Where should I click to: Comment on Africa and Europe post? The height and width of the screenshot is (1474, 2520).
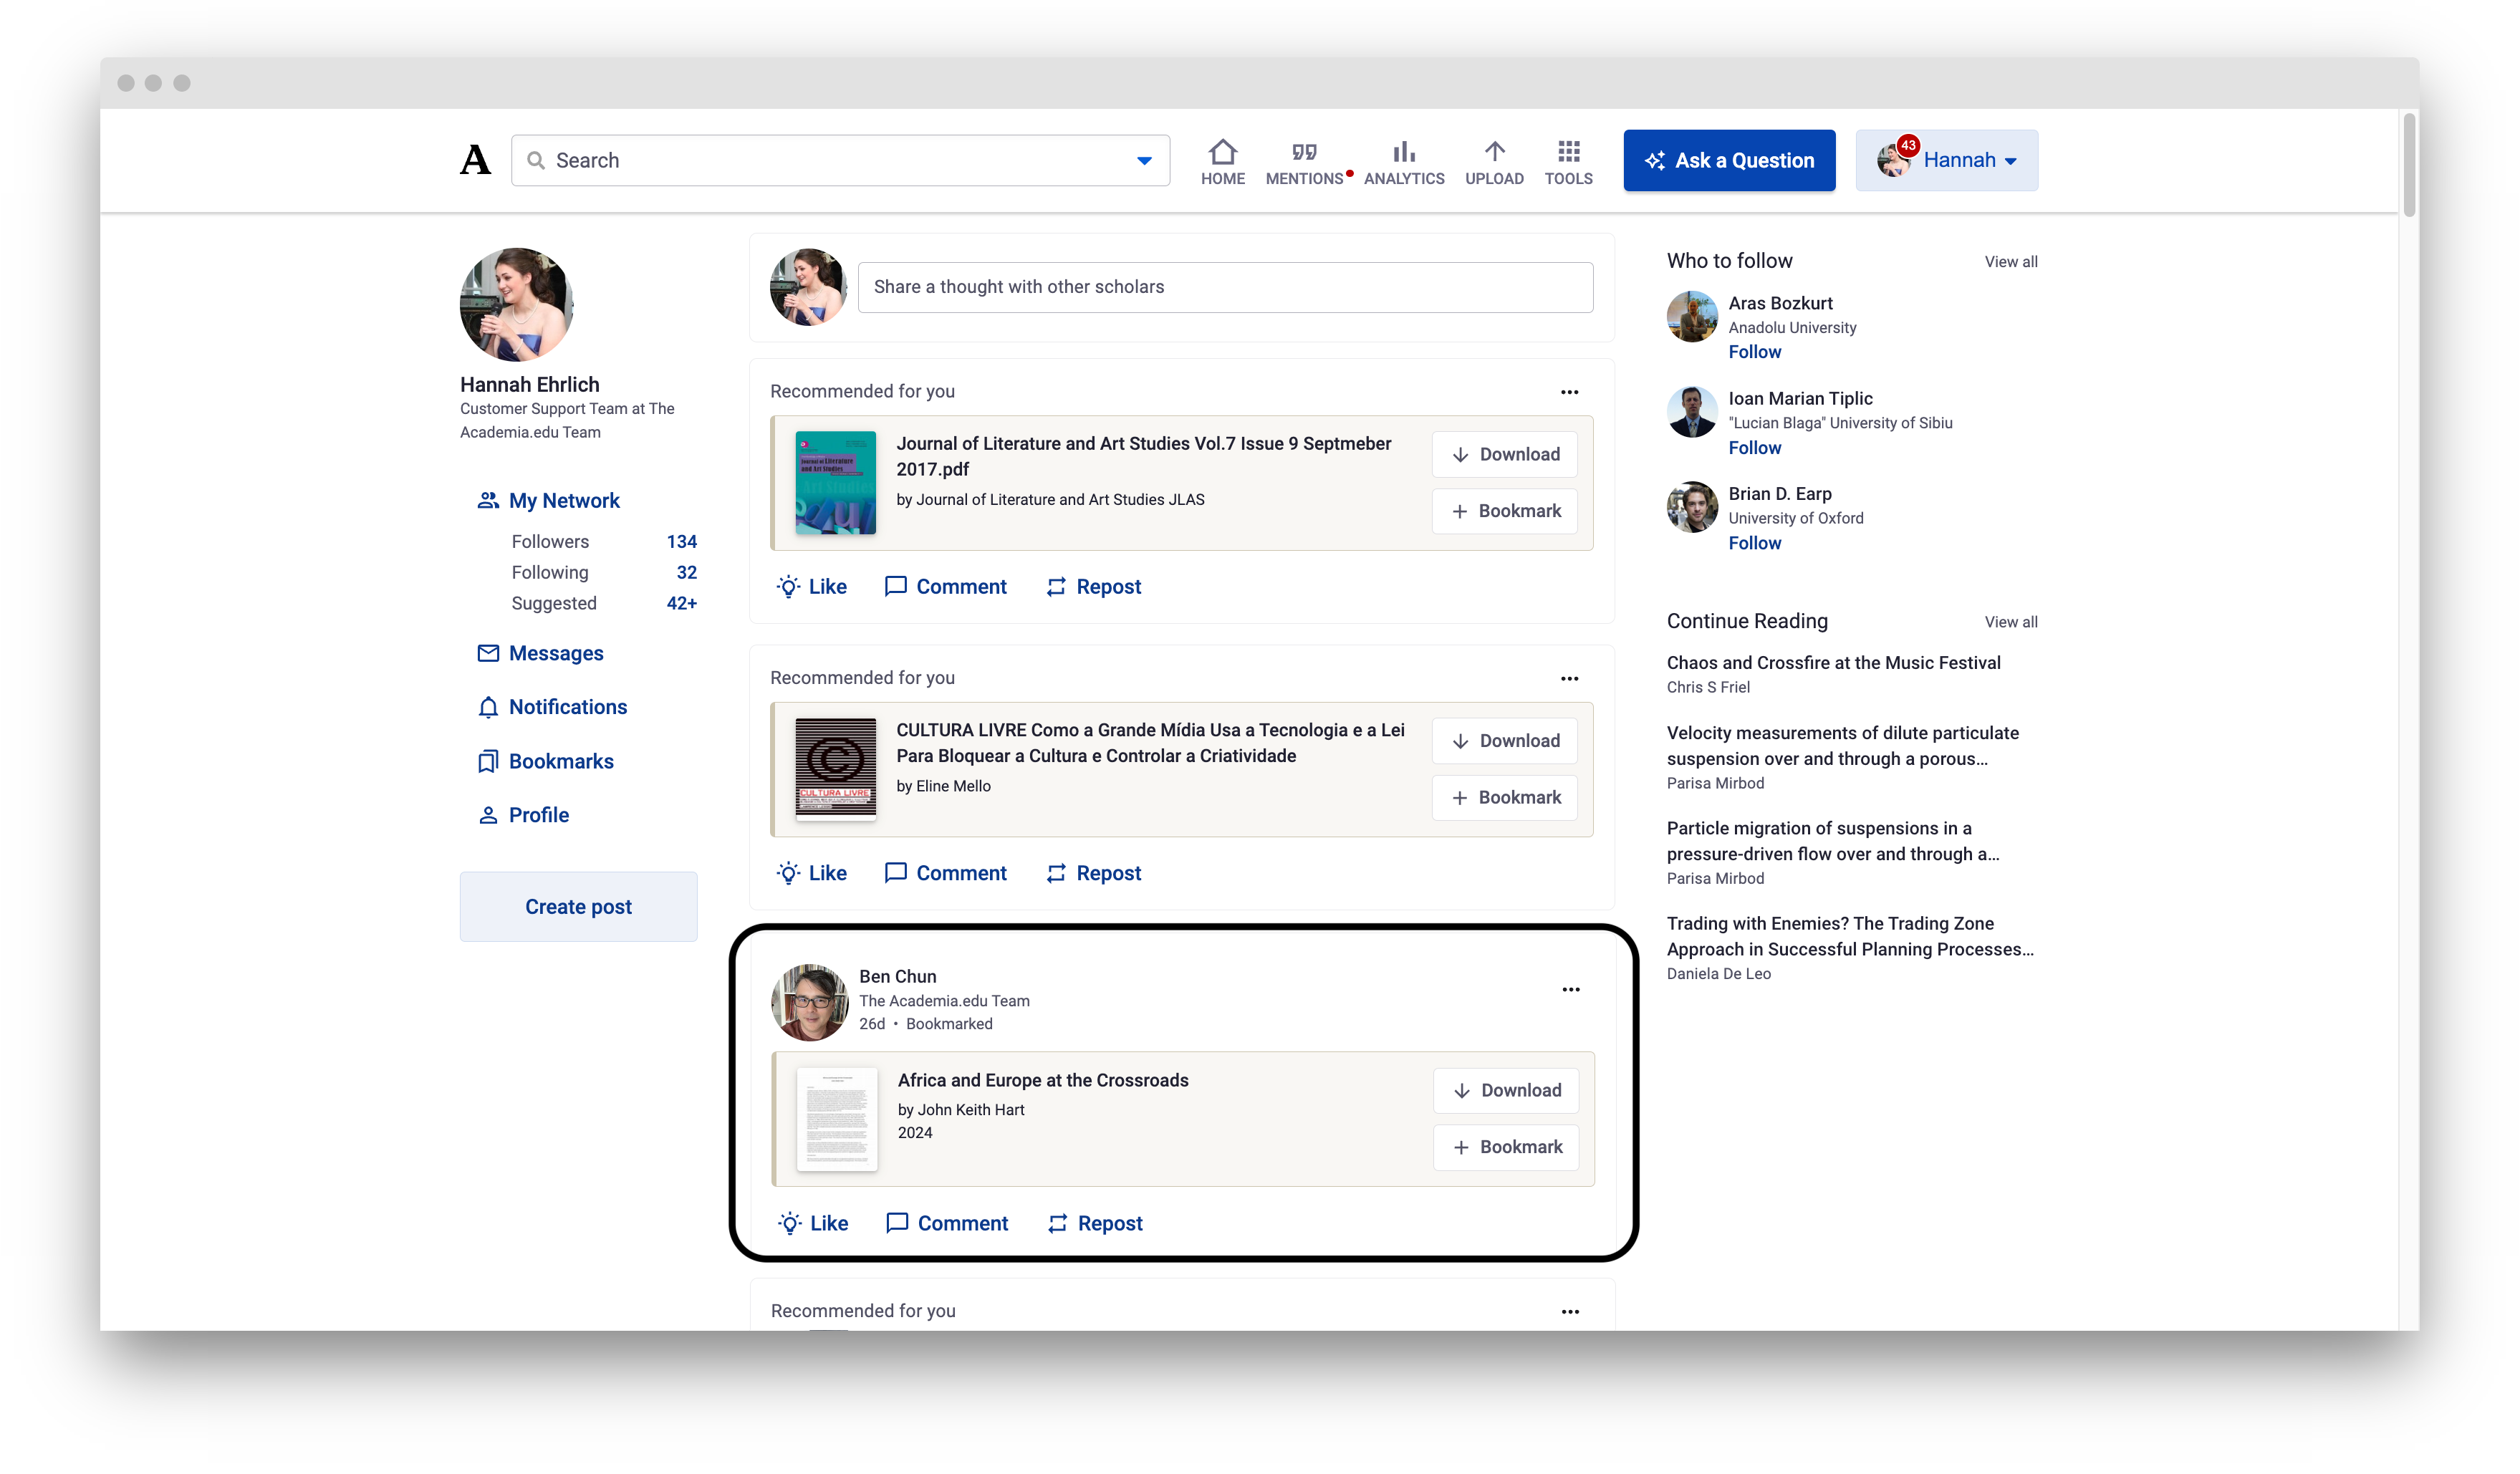tap(947, 1223)
